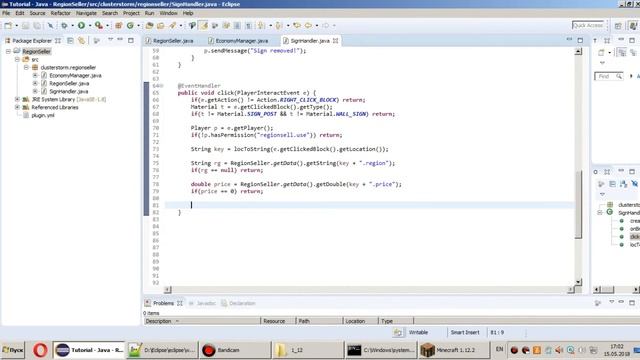
Task: Click the Location column header
Action: coord(360,321)
